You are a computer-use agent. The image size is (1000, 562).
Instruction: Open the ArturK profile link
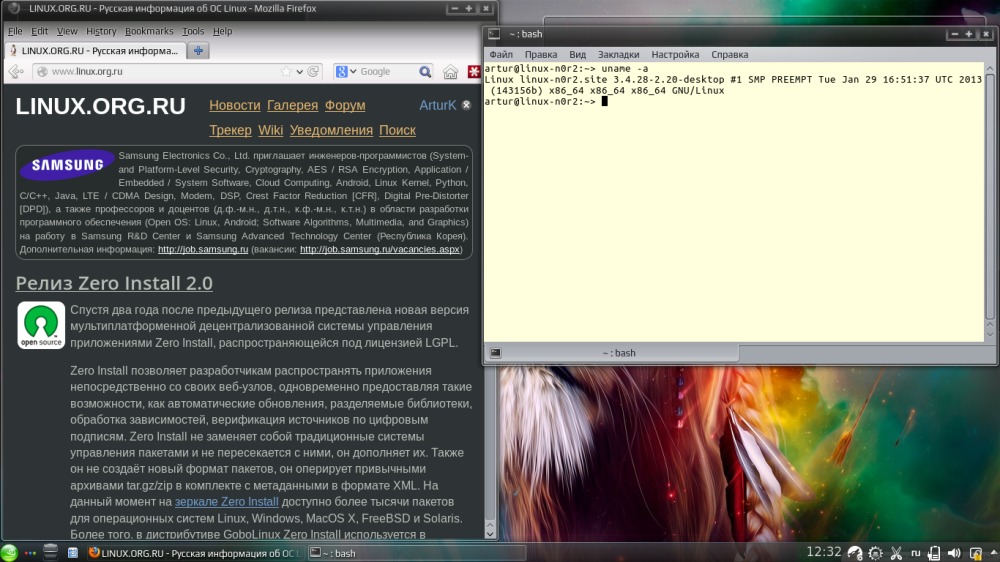438,105
